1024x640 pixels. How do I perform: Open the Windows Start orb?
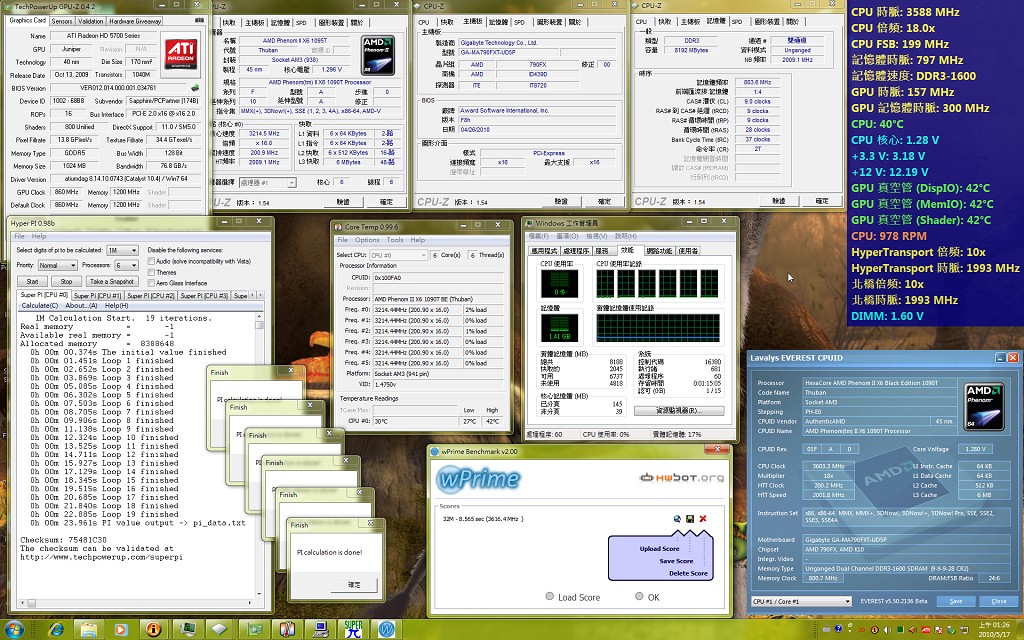point(14,629)
